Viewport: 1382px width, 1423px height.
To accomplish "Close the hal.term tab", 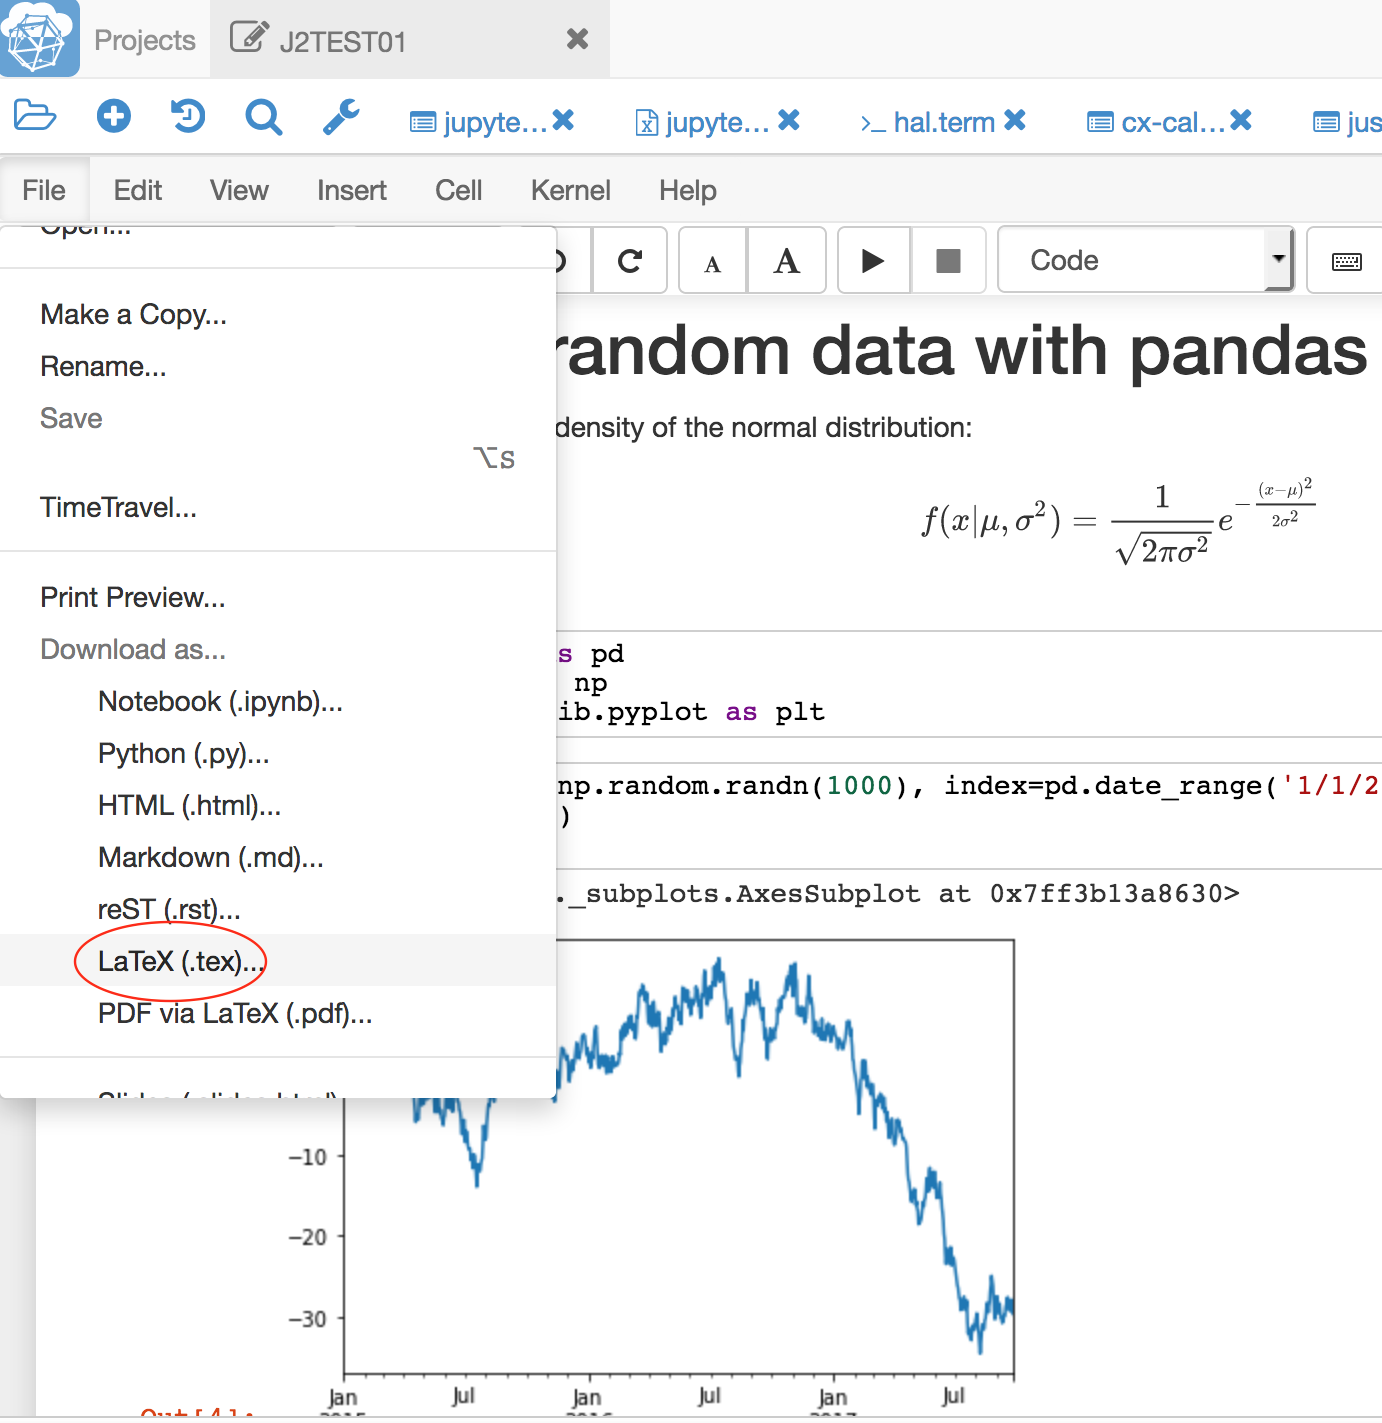I will pos(1015,121).
